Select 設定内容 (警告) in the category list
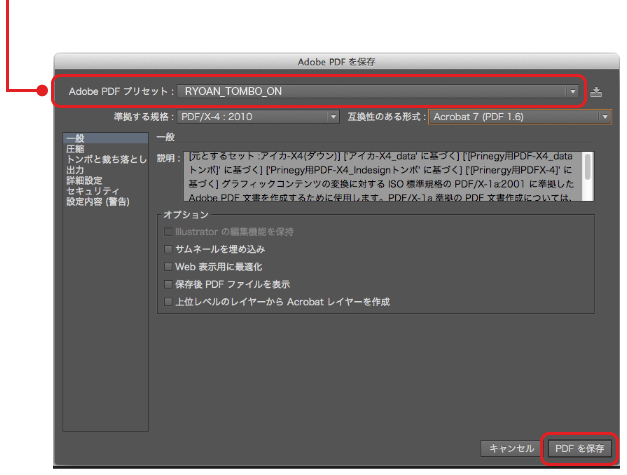This screenshot has width=627, height=475. (106, 202)
